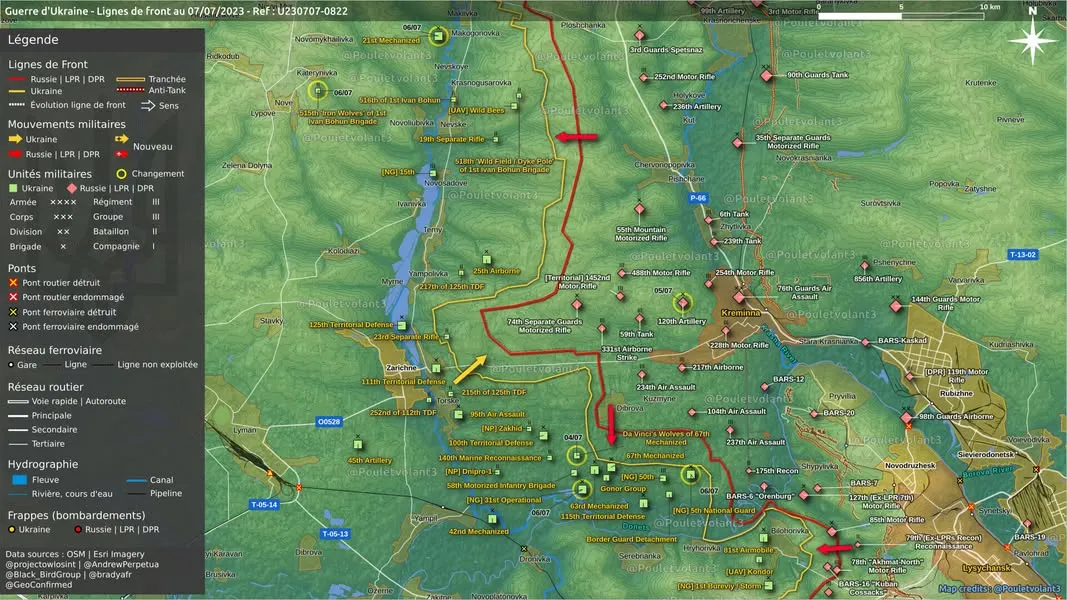Click the red downward arrow near Dibrova
The width and height of the screenshot is (1067, 600).
[611, 425]
